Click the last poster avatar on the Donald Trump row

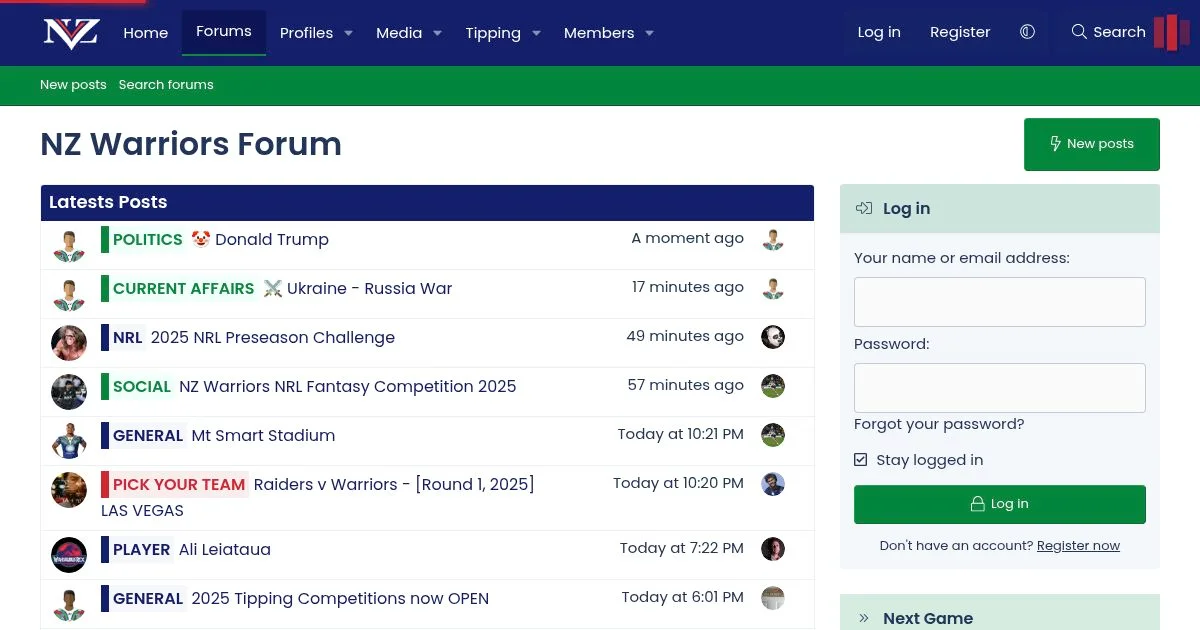coord(772,239)
